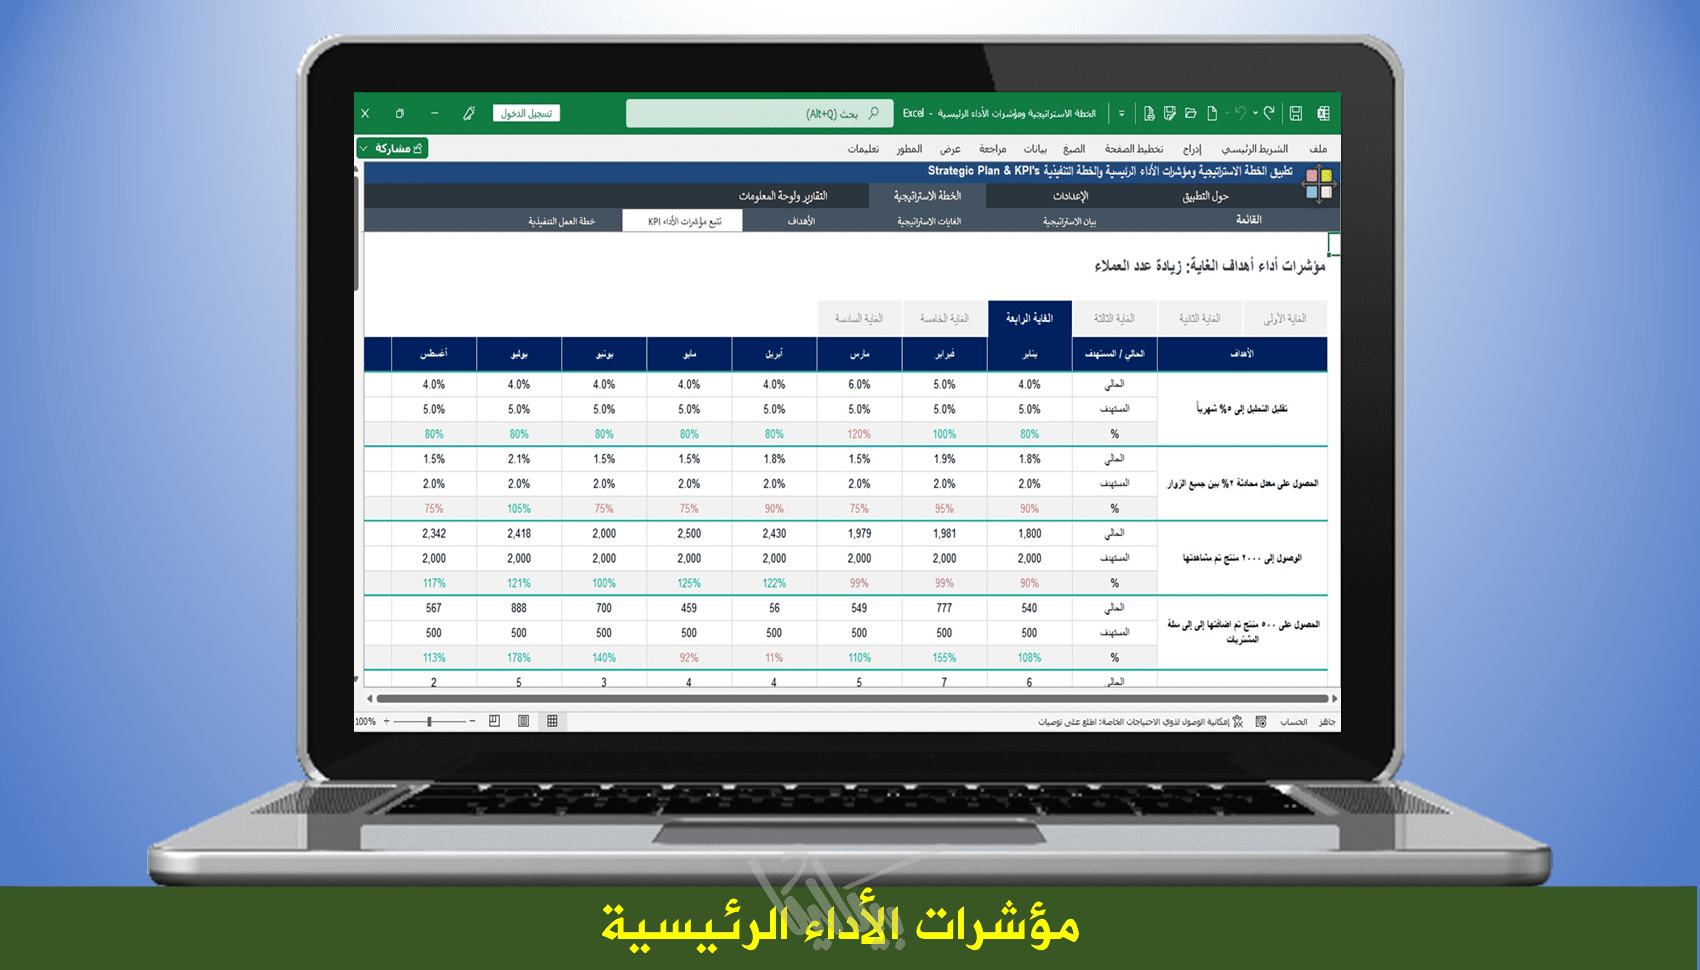The image size is (1700, 970).
Task: Open the تخطيط الصفحة ribbon tab
Action: (1133, 149)
